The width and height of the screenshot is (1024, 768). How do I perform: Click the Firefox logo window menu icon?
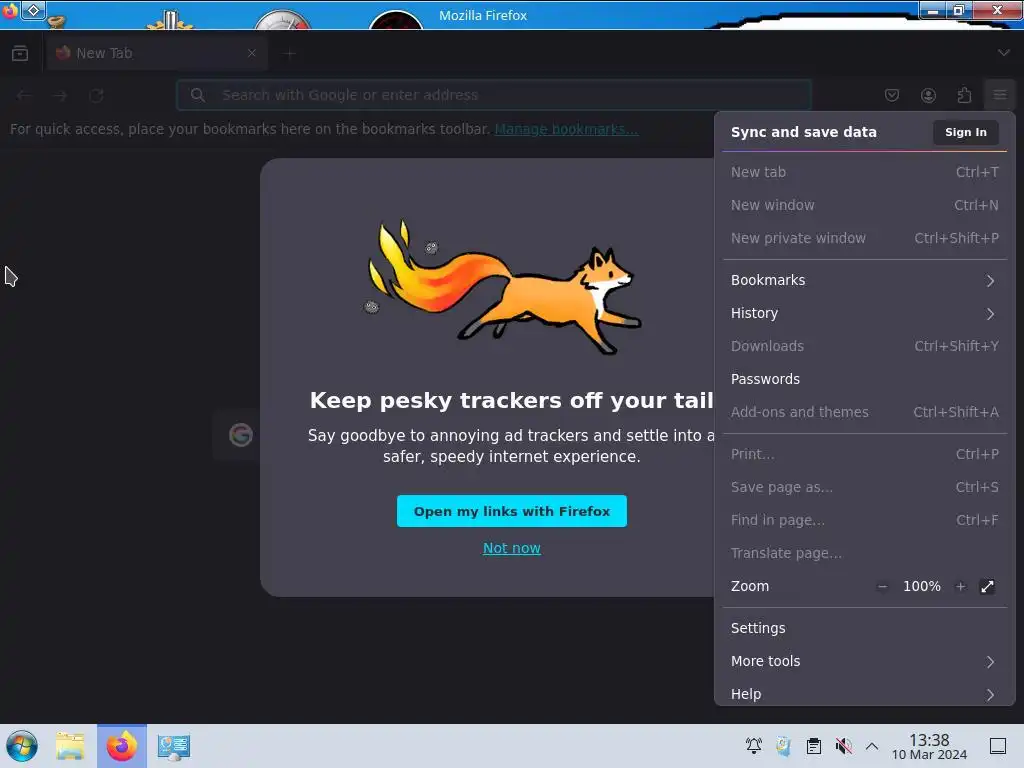point(10,10)
